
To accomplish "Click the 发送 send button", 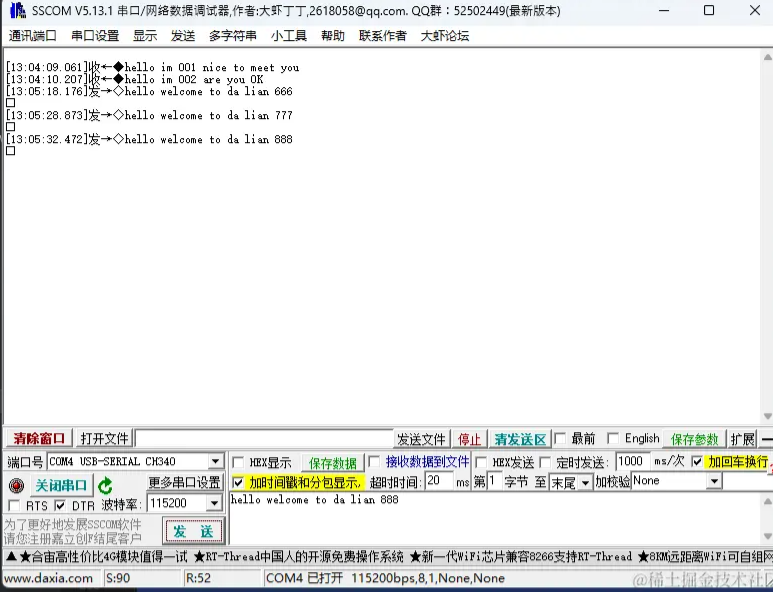I will point(193,531).
